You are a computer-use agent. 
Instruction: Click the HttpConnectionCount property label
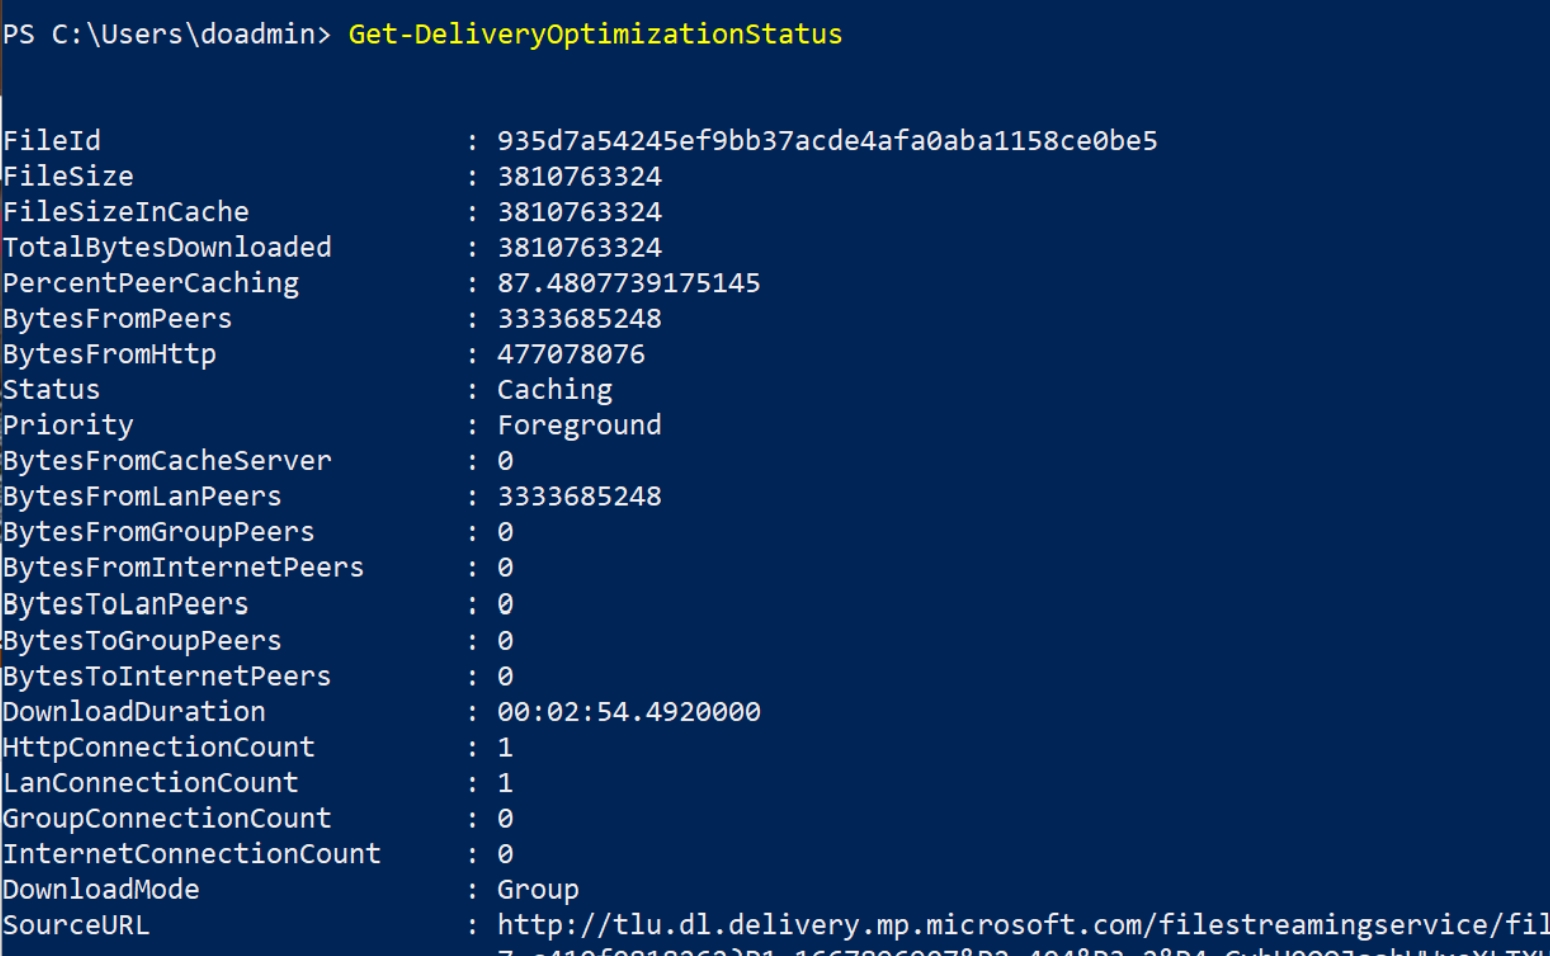click(x=159, y=747)
